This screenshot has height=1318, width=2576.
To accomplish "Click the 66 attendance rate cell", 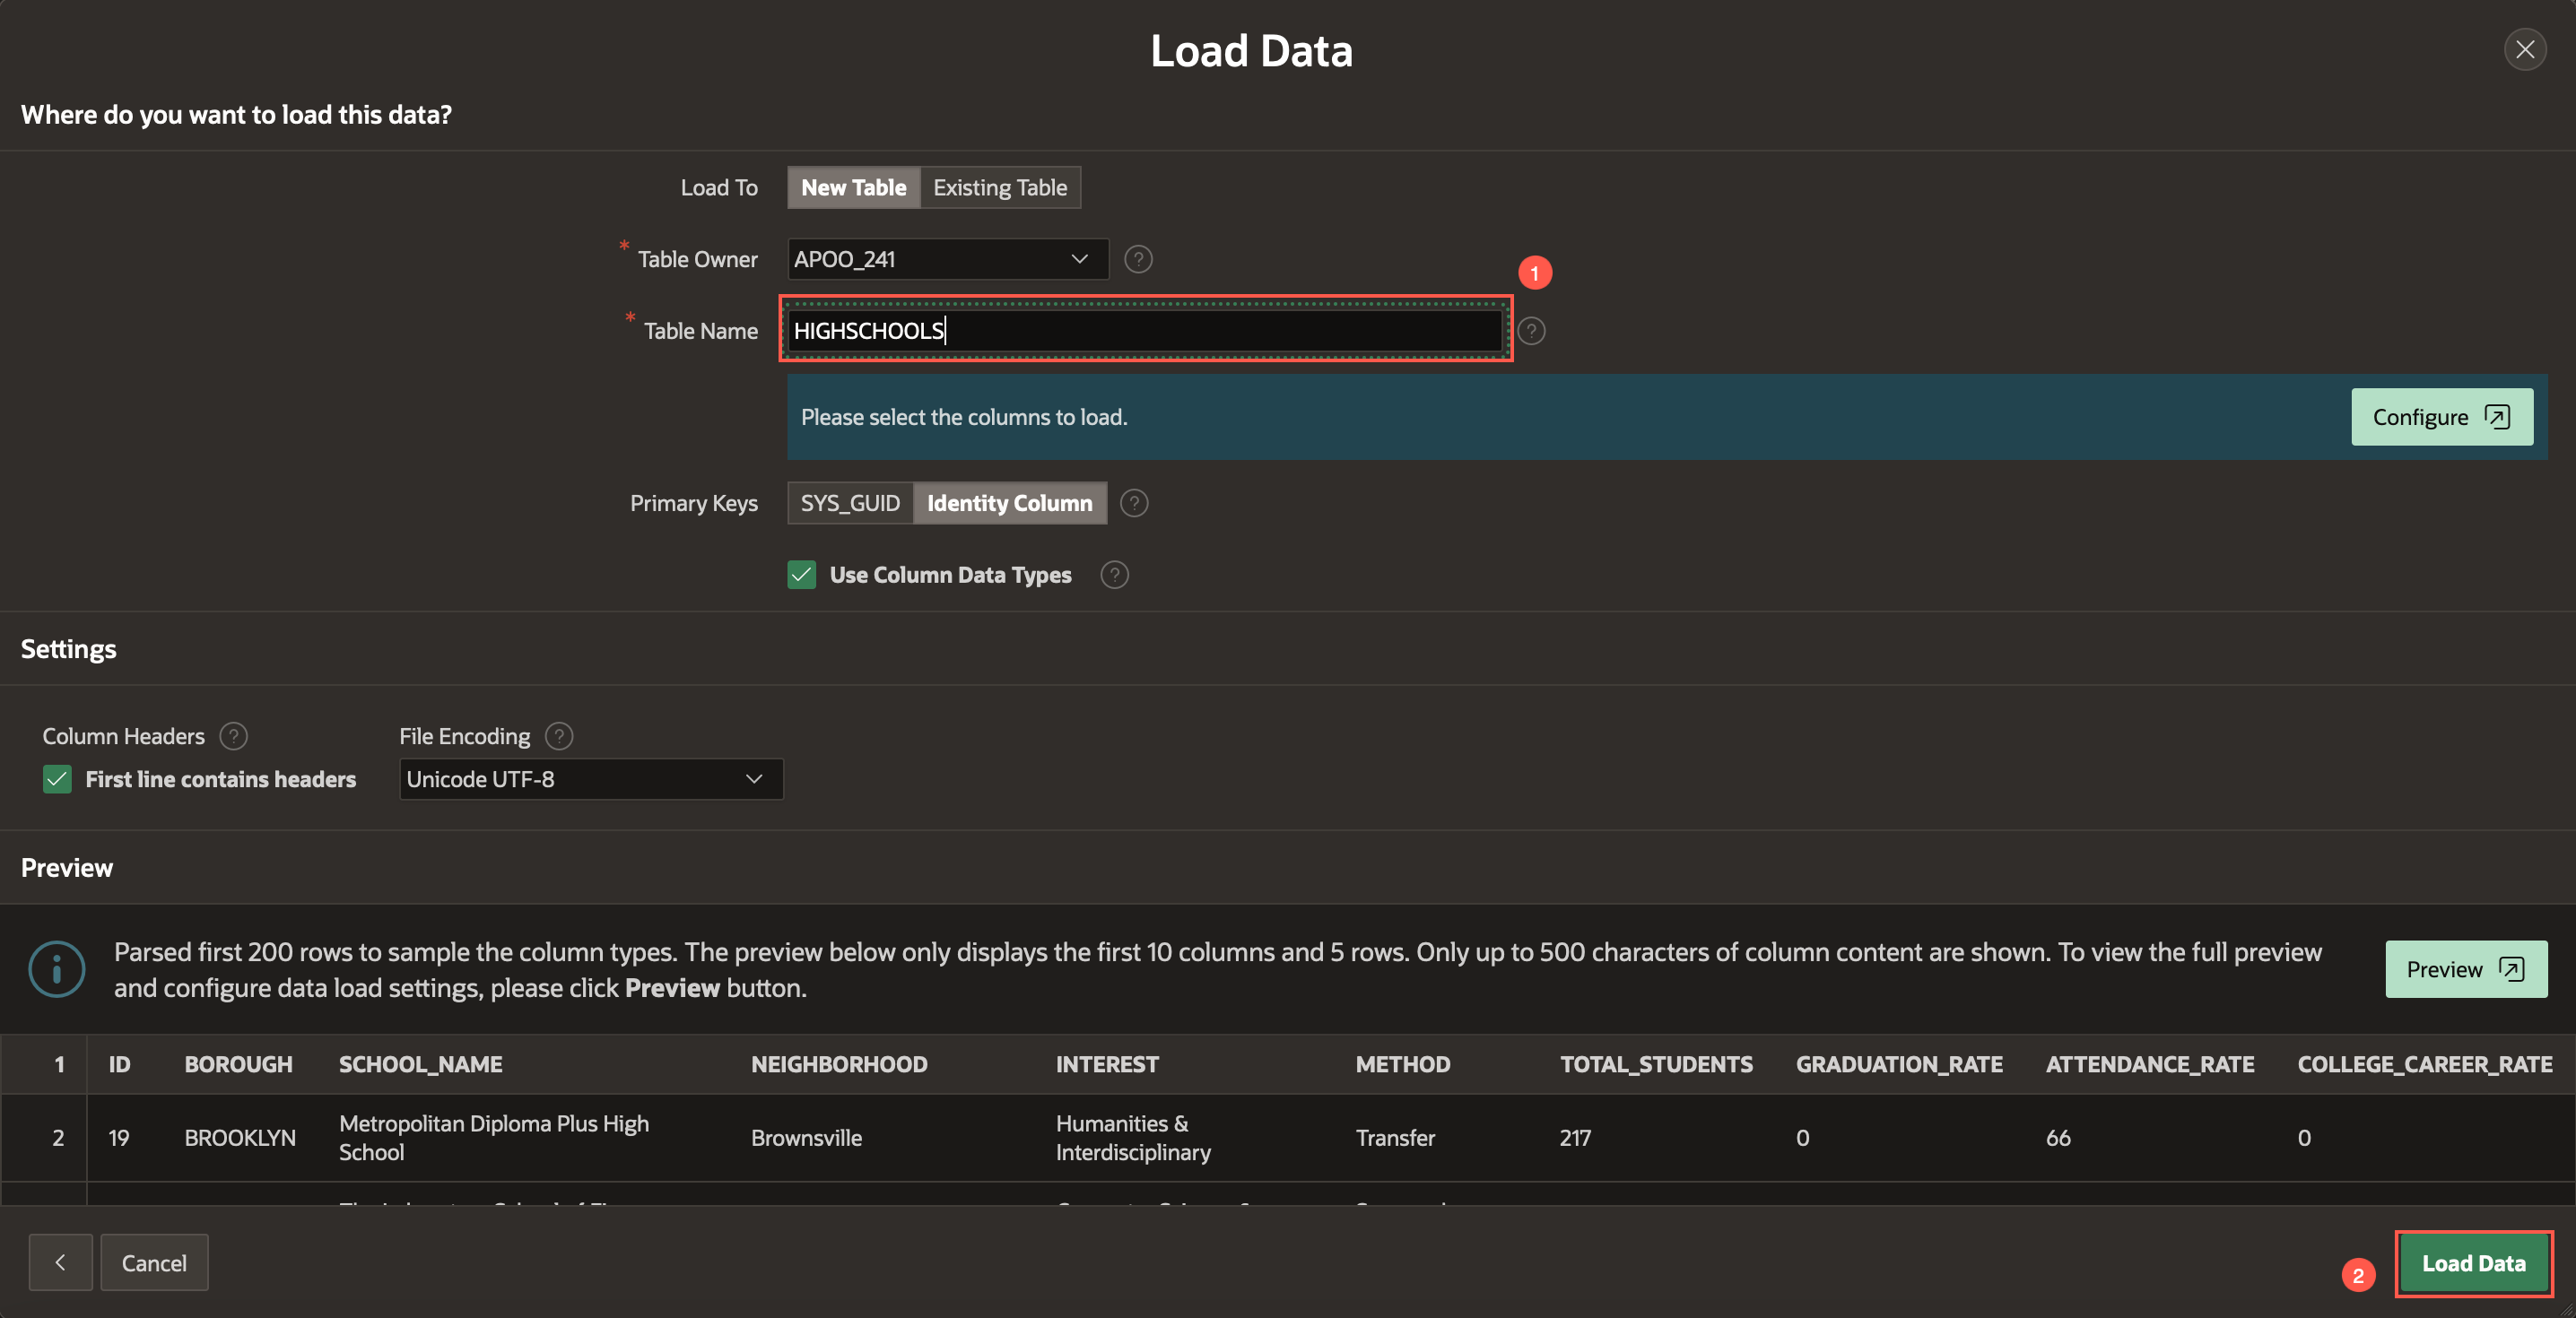I will click(x=2057, y=1138).
